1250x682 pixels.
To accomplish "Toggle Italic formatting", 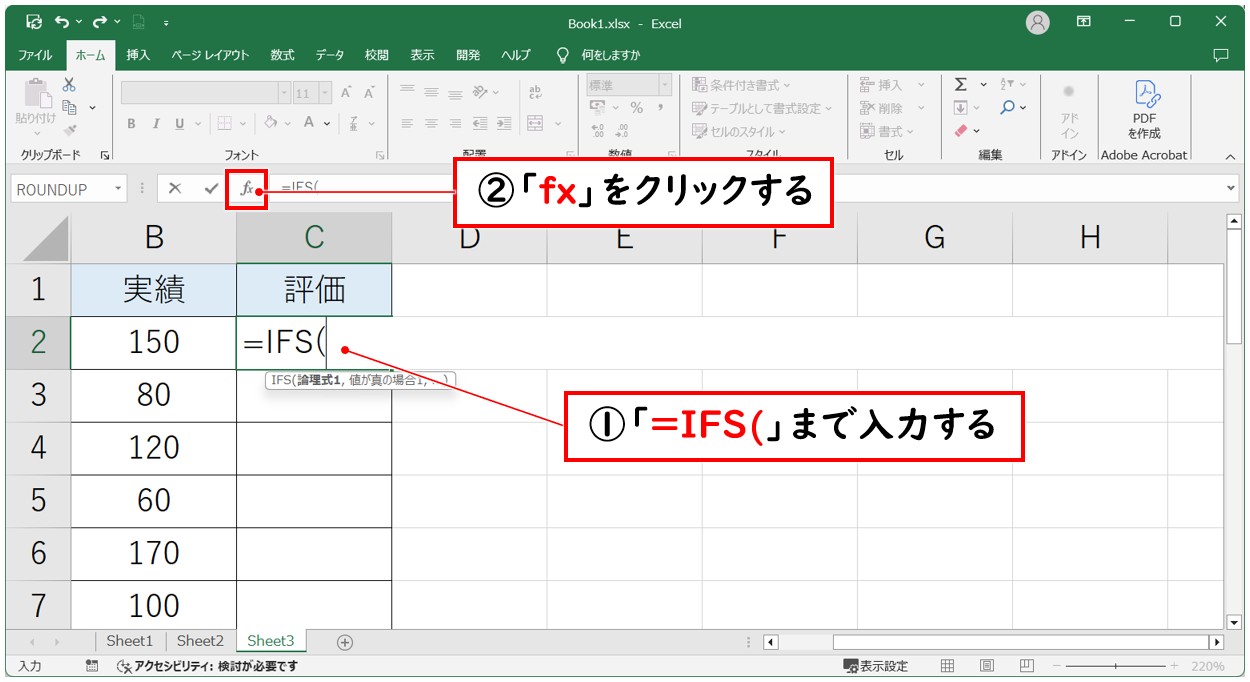I will coord(155,123).
